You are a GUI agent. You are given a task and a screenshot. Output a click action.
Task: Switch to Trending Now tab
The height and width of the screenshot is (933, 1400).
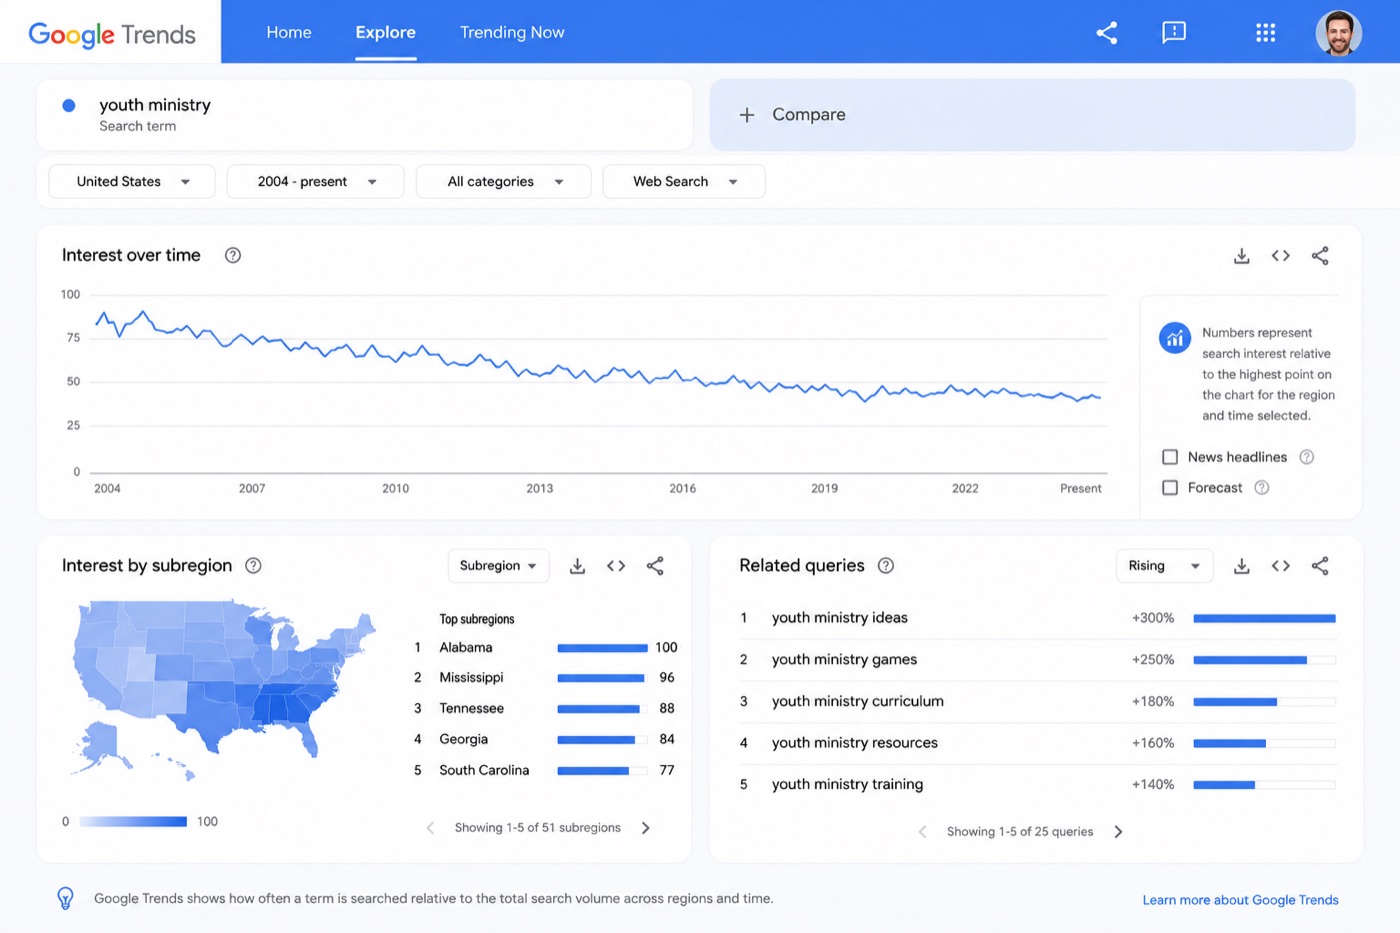point(512,32)
